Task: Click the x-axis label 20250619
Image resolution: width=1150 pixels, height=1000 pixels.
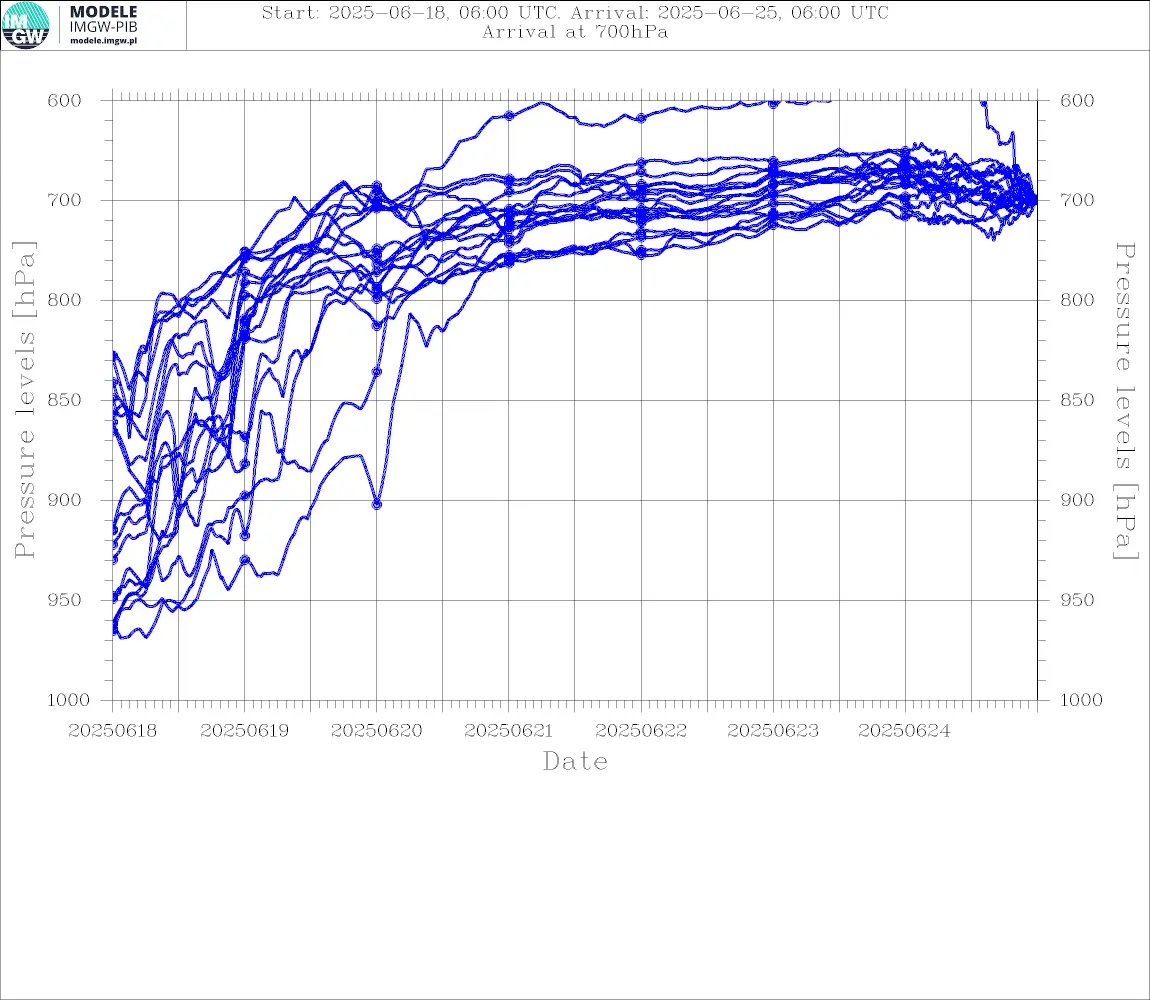Action: (x=244, y=731)
